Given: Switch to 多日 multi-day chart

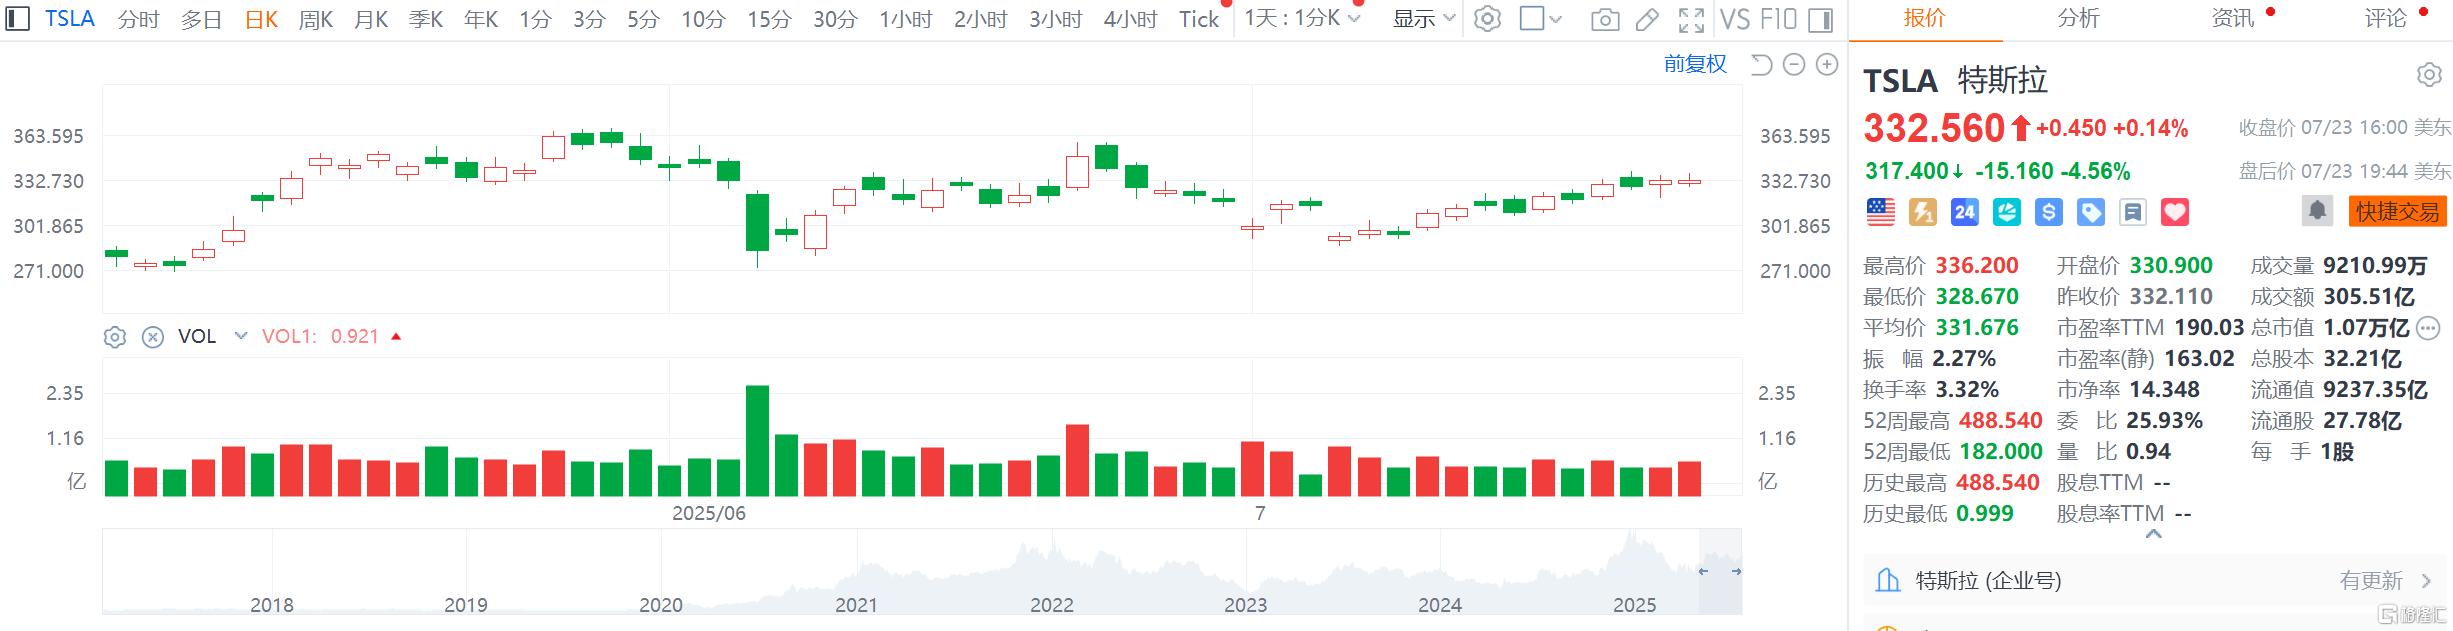Looking at the screenshot, I should coord(201,19).
